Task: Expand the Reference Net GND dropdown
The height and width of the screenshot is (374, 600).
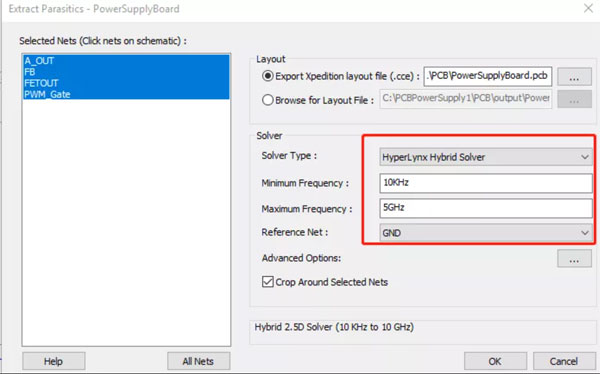Action: (x=486, y=233)
